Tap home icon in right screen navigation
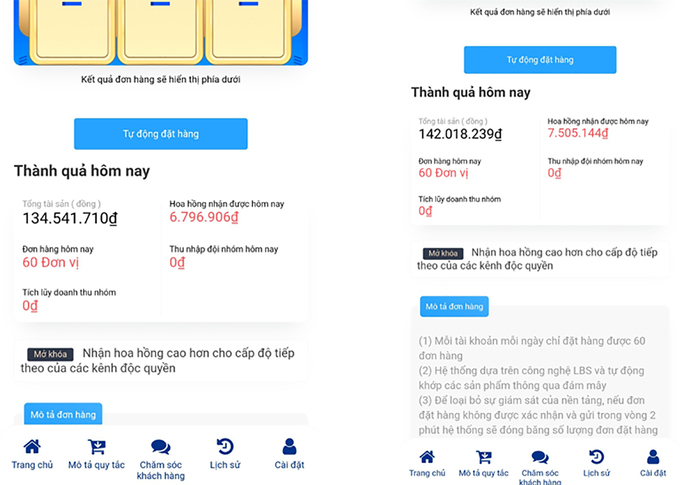Viewport: 680px width, 485px height. click(427, 457)
